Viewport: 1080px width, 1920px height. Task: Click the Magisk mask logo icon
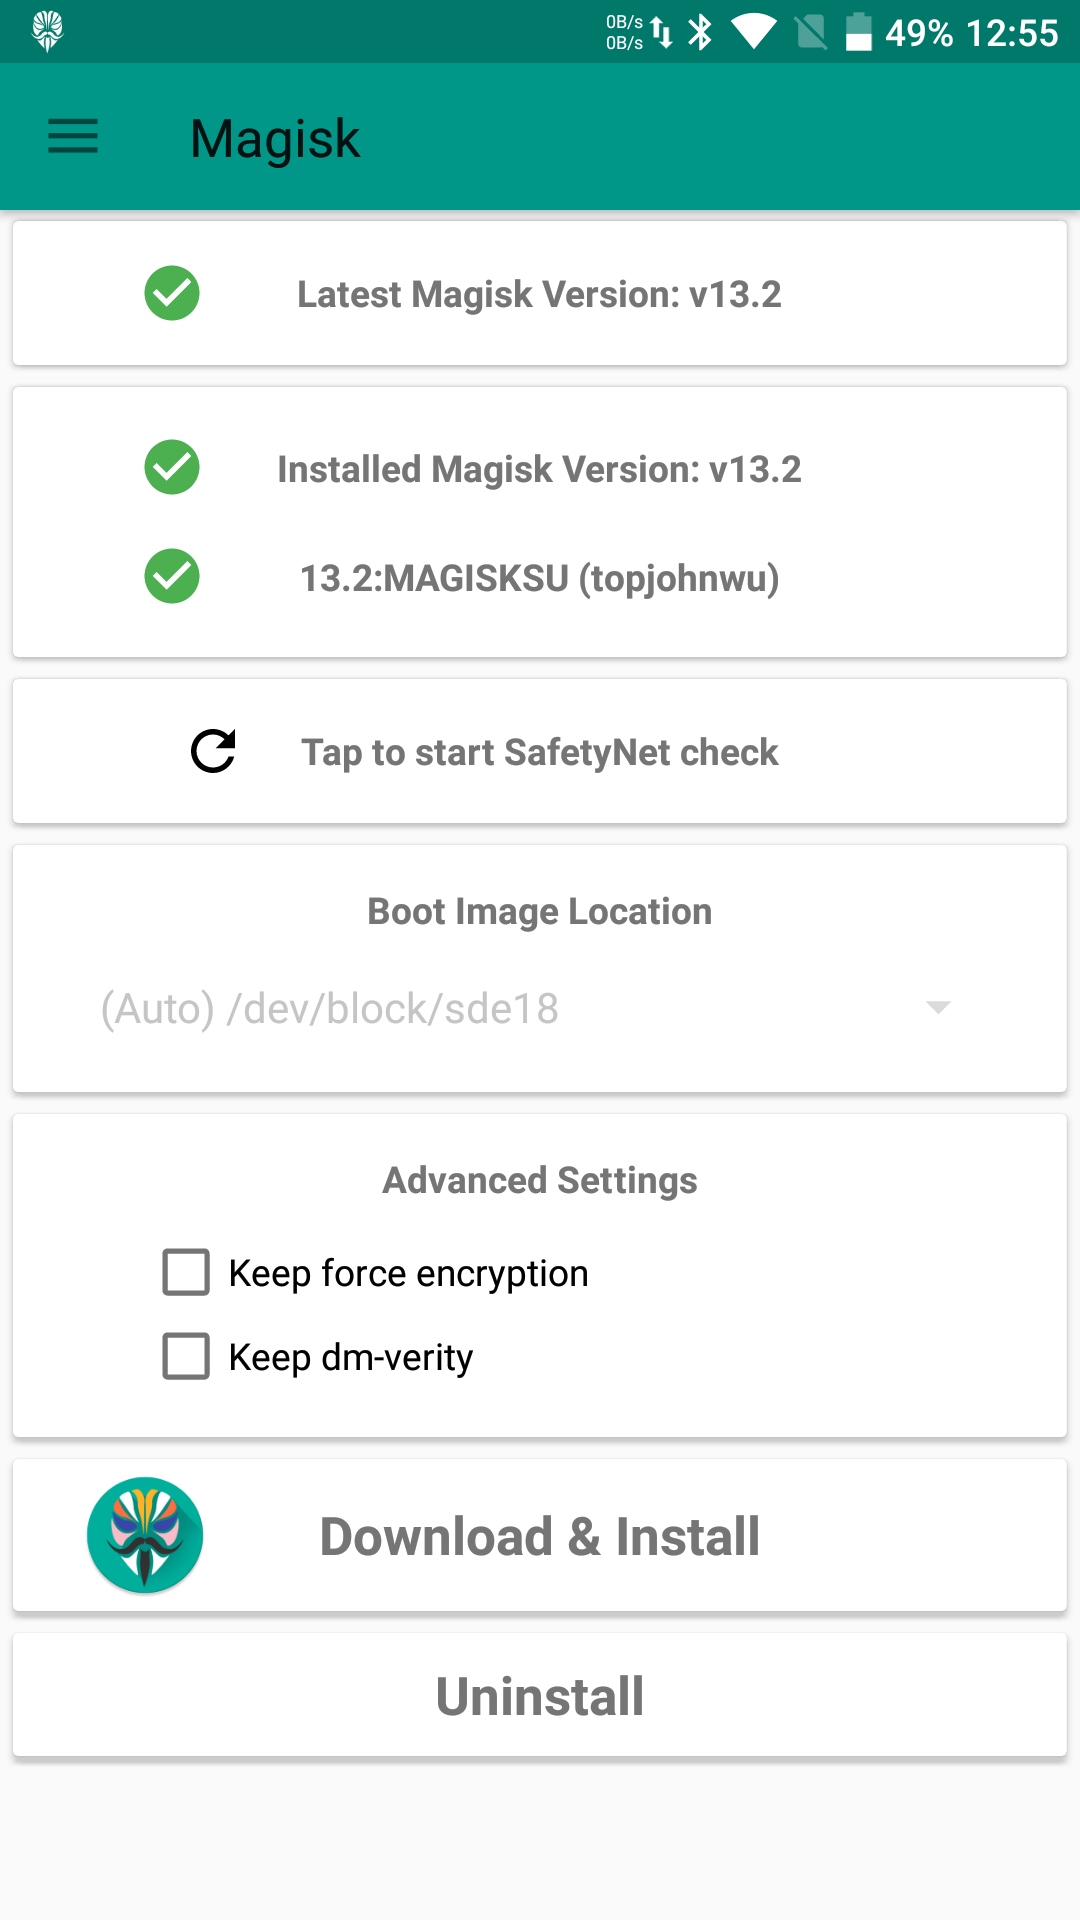tap(145, 1535)
